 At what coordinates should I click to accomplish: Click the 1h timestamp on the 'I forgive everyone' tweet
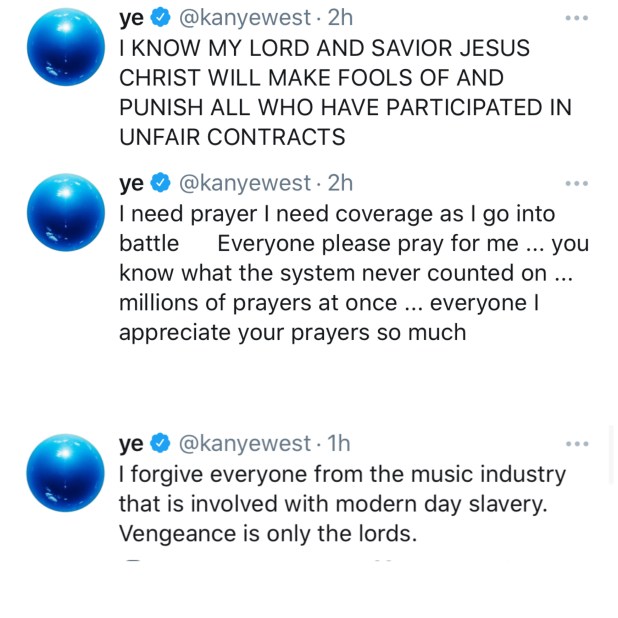pos(339,444)
